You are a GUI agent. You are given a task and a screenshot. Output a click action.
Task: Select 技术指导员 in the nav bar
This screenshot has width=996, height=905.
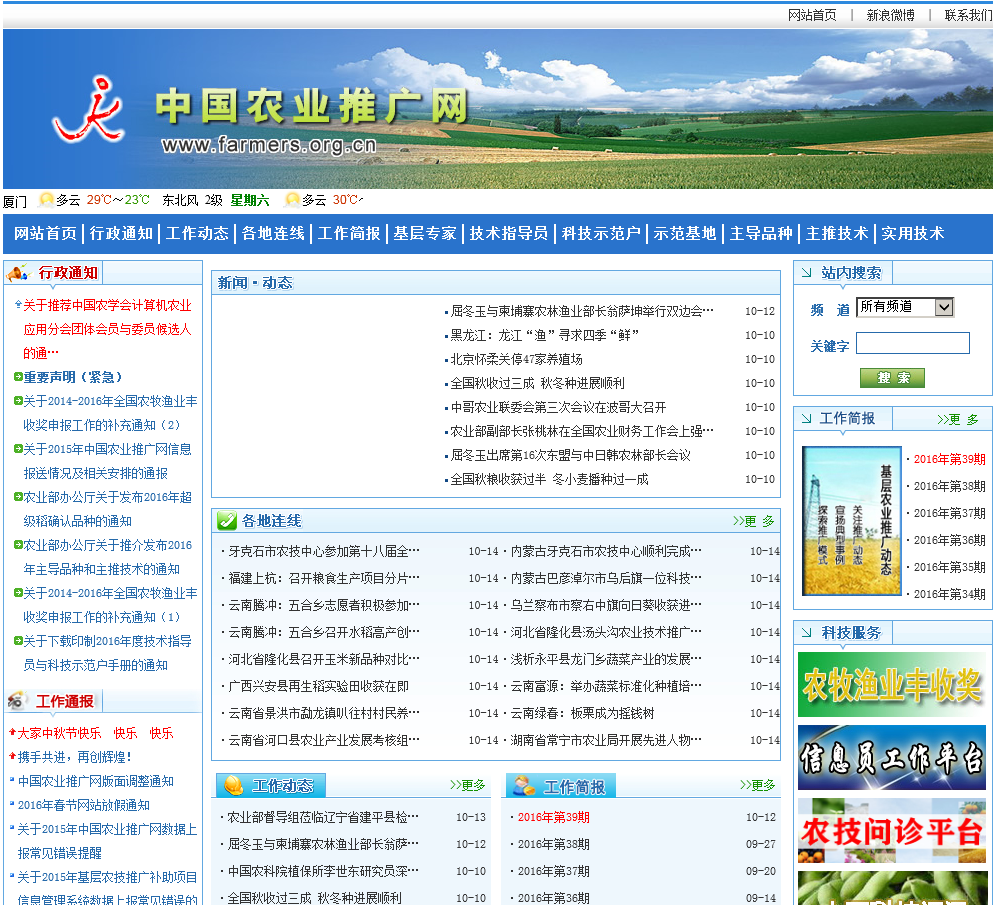pos(509,233)
